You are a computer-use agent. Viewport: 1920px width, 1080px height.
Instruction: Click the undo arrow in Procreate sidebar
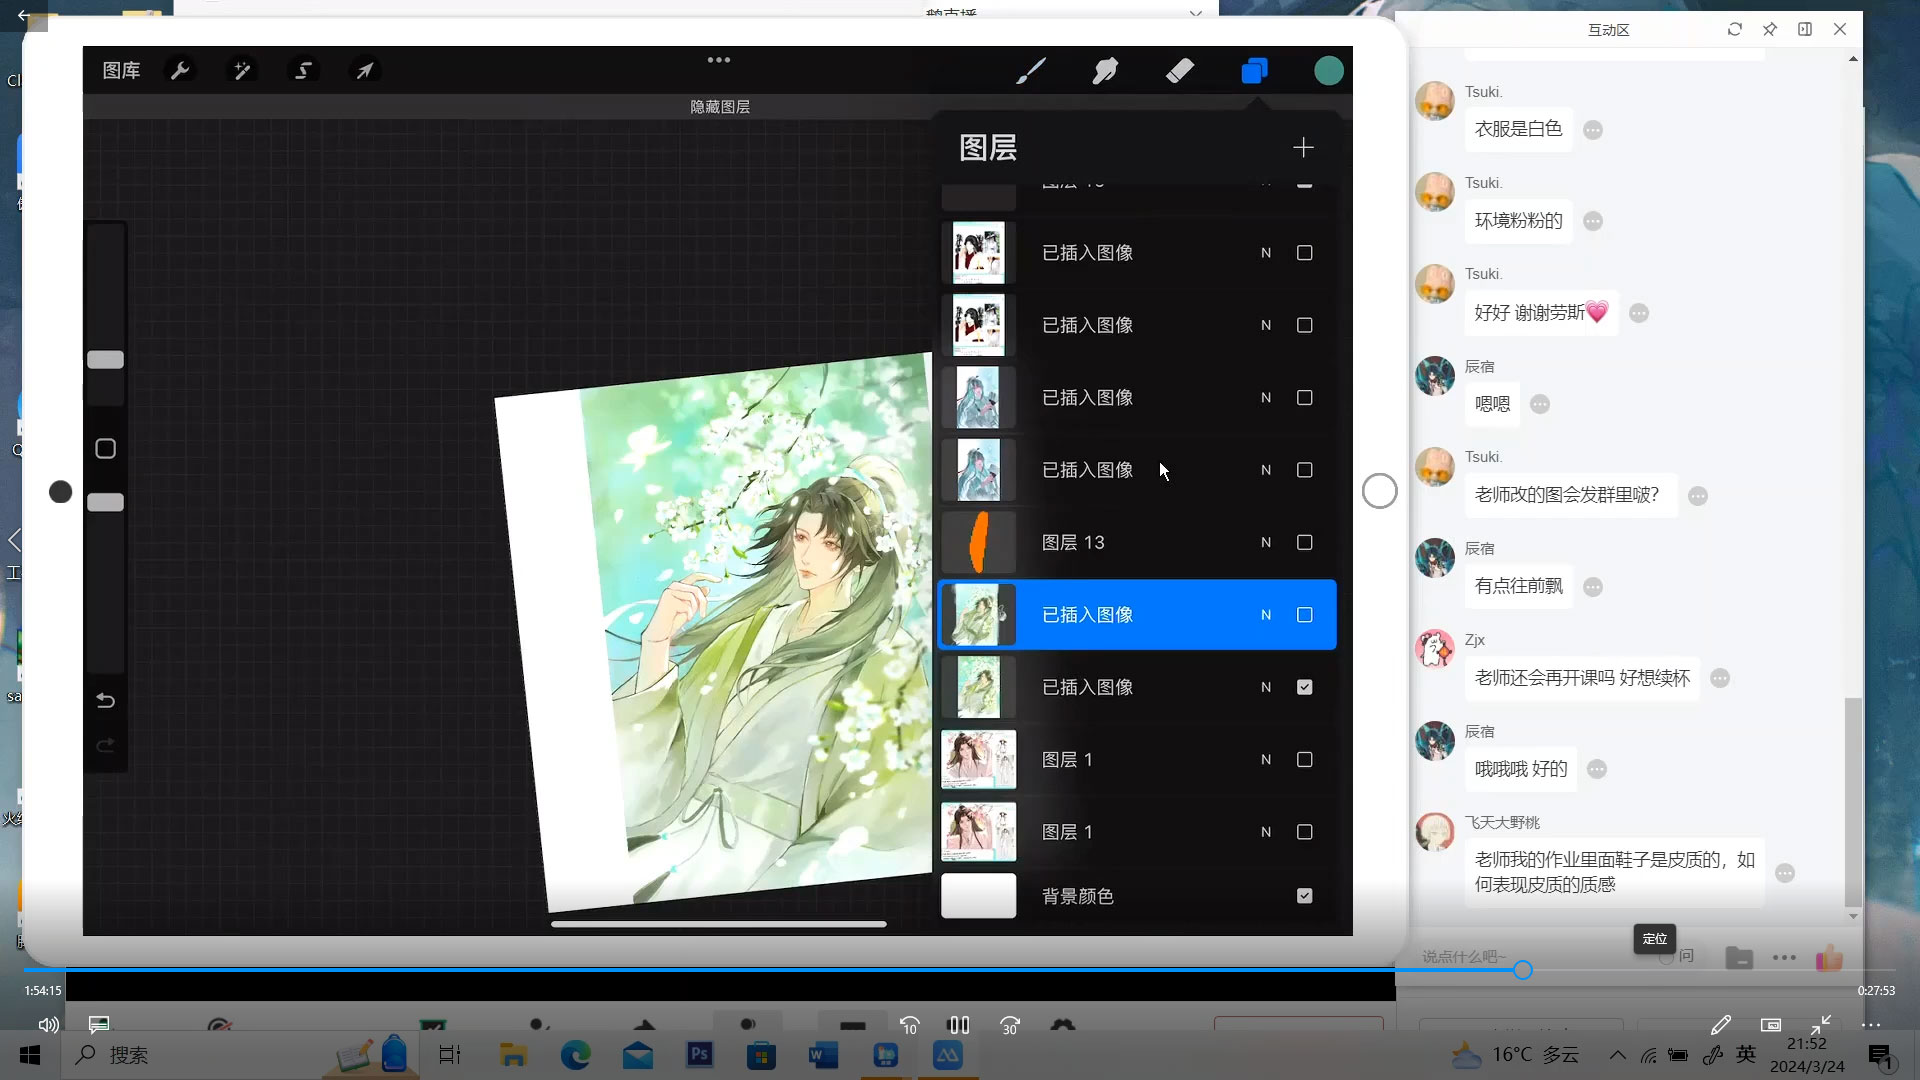pos(105,700)
